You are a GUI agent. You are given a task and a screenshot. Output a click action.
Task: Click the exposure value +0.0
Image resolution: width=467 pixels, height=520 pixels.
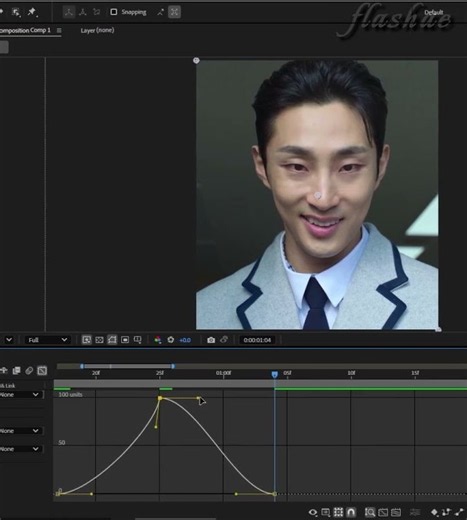185,340
